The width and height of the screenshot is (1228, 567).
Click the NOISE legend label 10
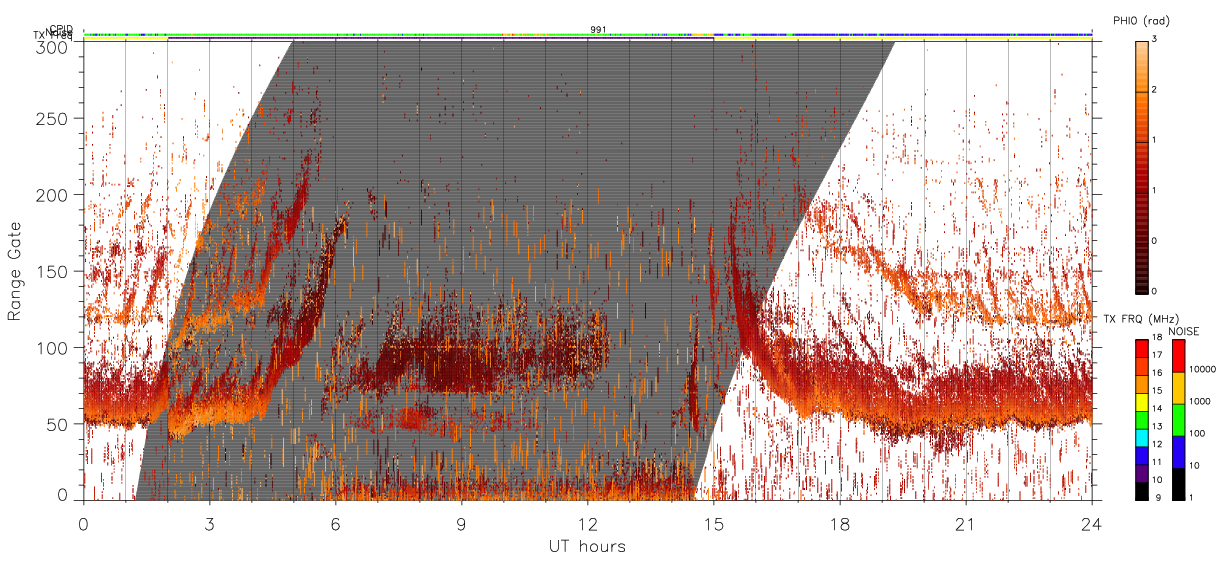[x=1195, y=465]
